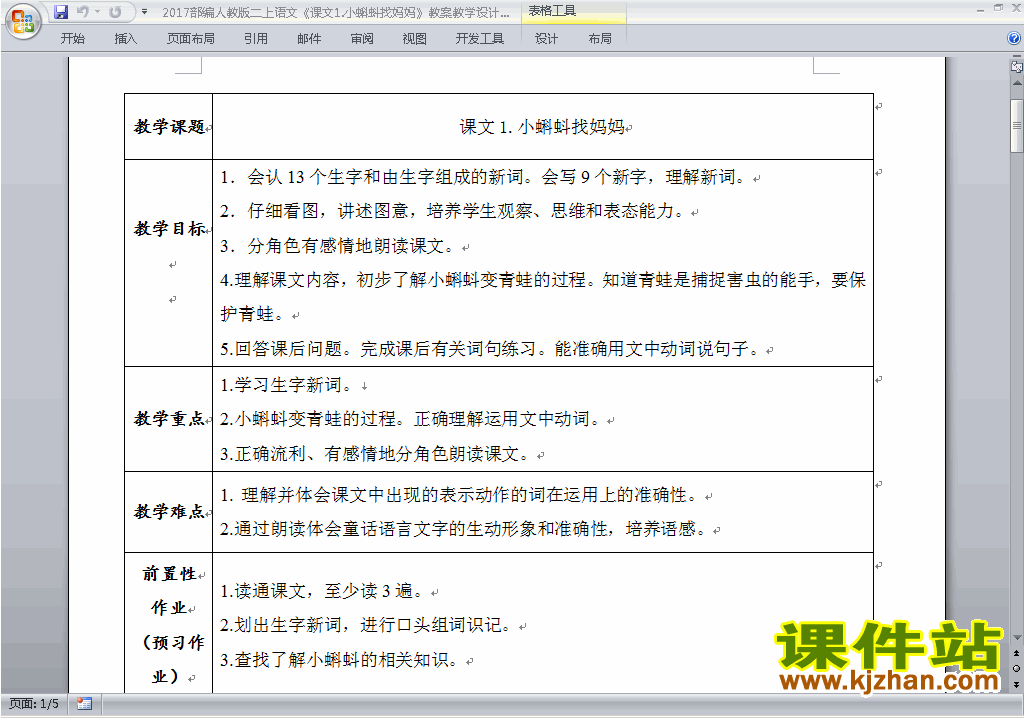Viewport: 1024px width, 718px height.
Task: Click the split-window handle above the ruler button
Action: (x=1016, y=57)
